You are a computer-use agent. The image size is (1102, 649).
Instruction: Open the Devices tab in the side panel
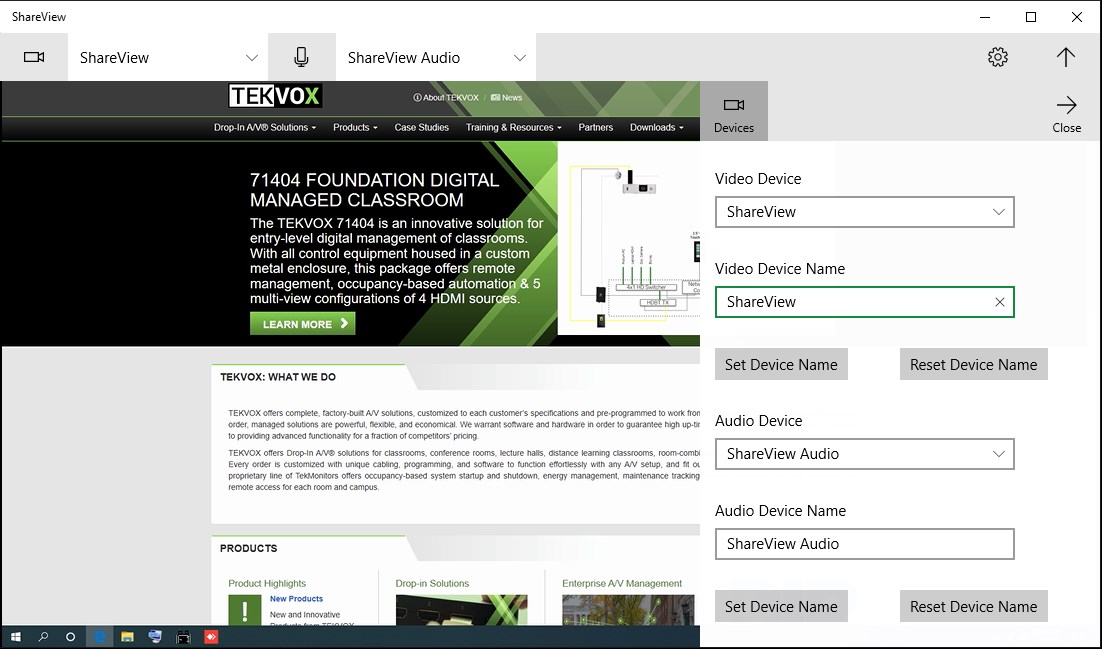click(x=734, y=111)
